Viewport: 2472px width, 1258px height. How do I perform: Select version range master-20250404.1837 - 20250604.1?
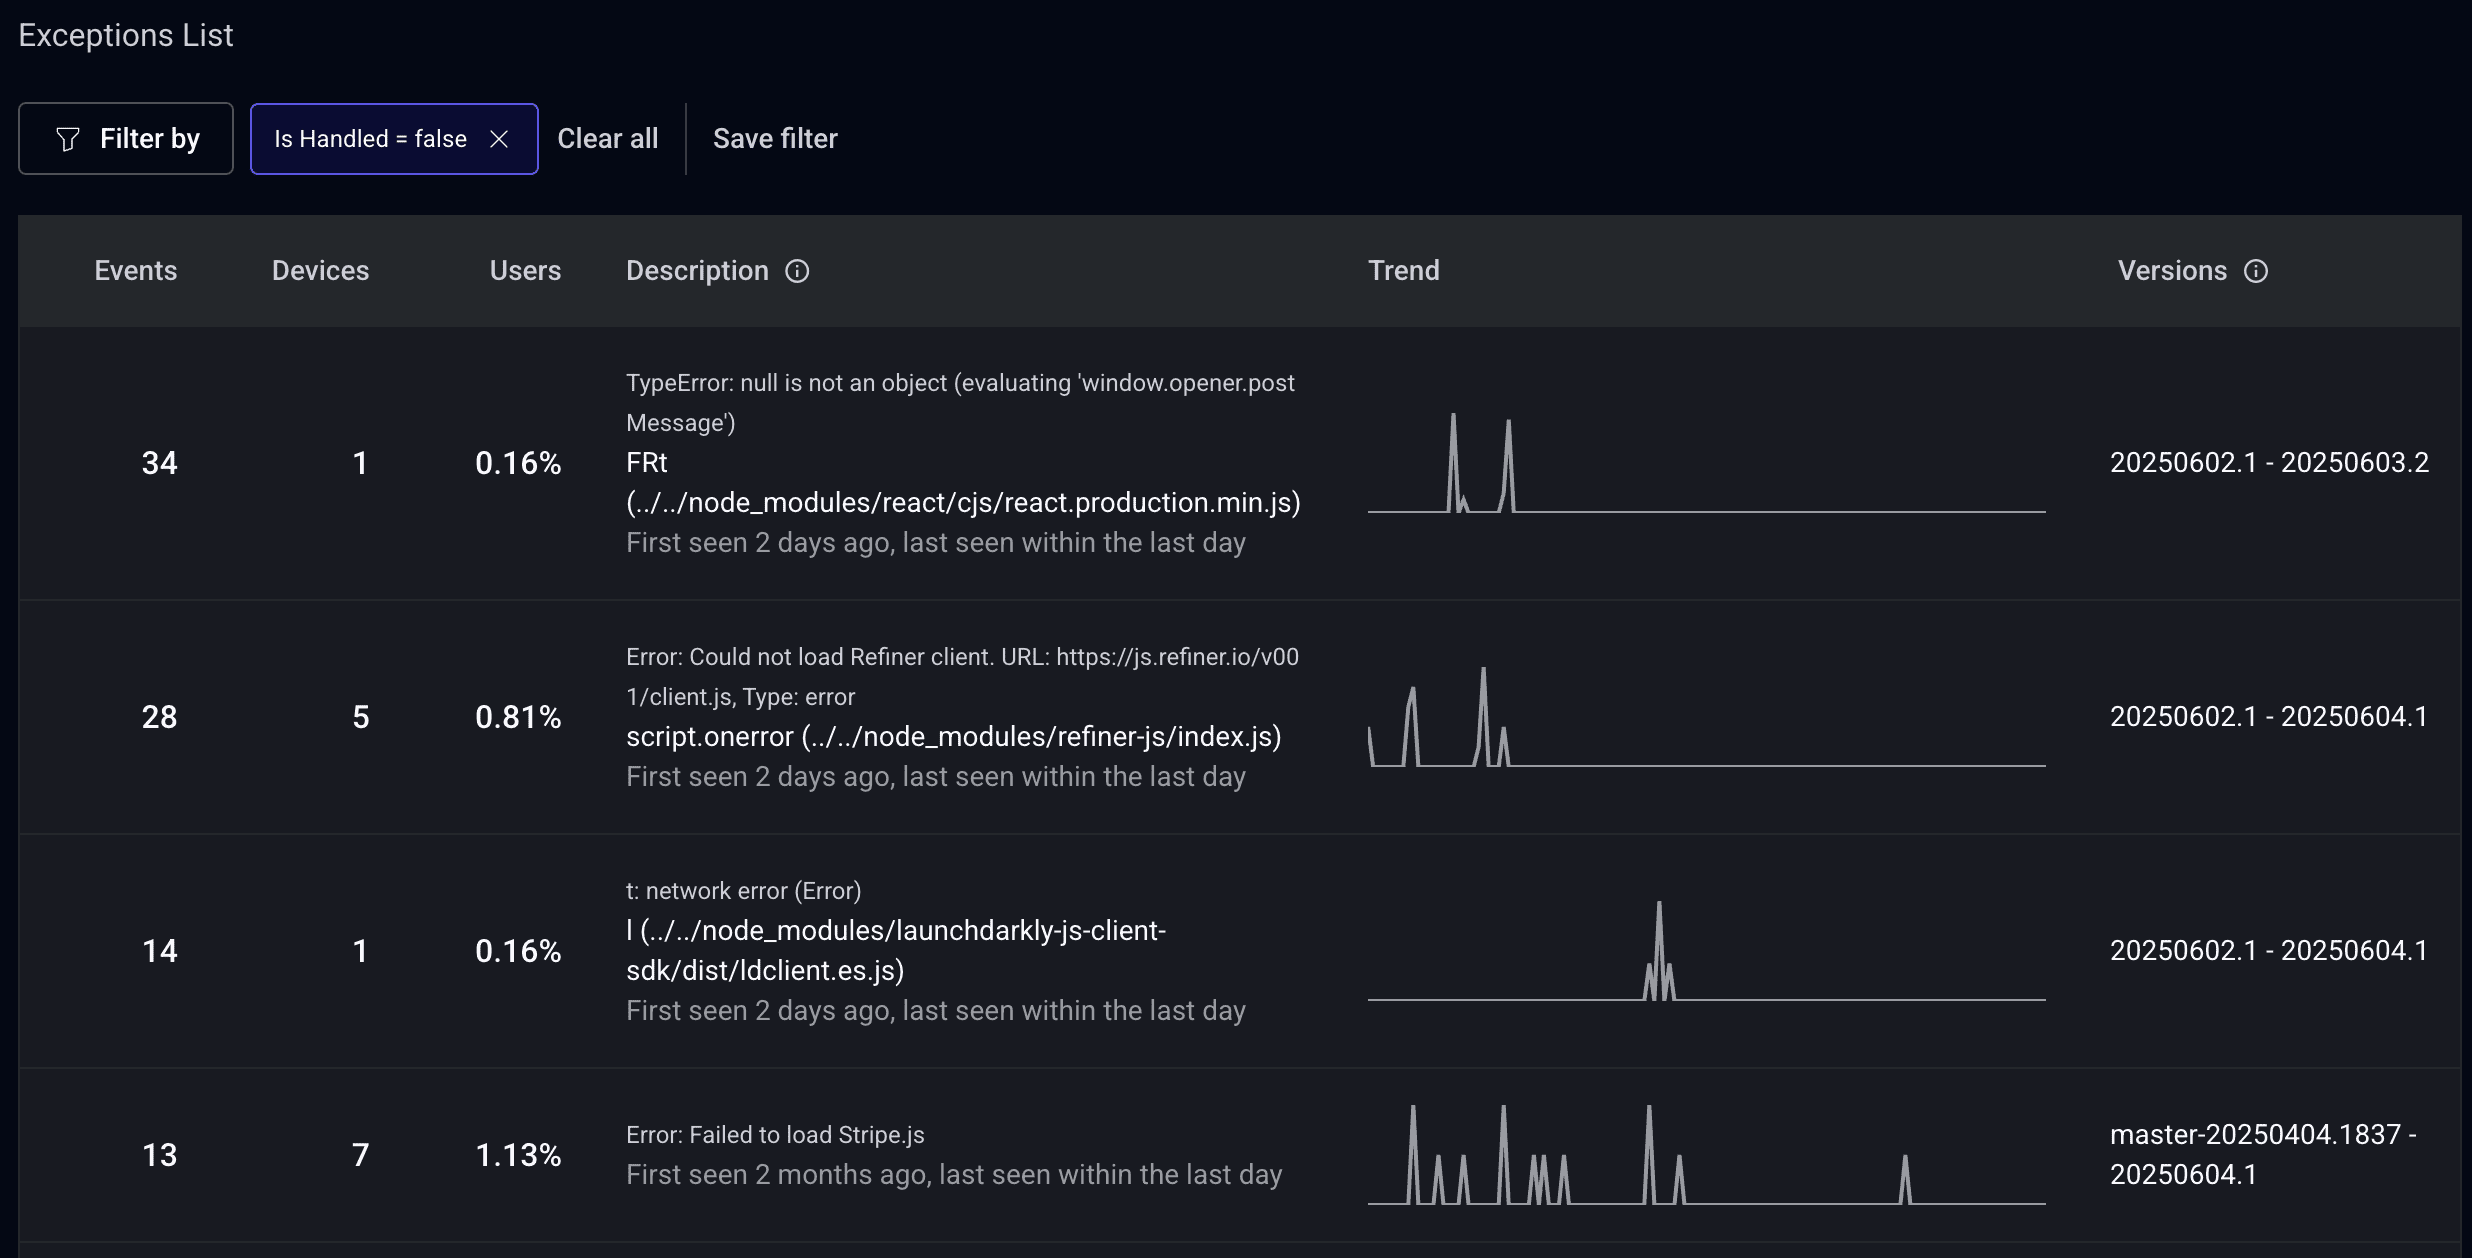2264,1155
